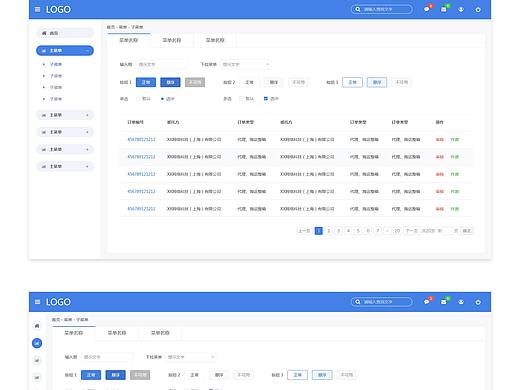
Task: Switch to the second 菜单名称 tab in bottom layout
Action: (x=117, y=333)
